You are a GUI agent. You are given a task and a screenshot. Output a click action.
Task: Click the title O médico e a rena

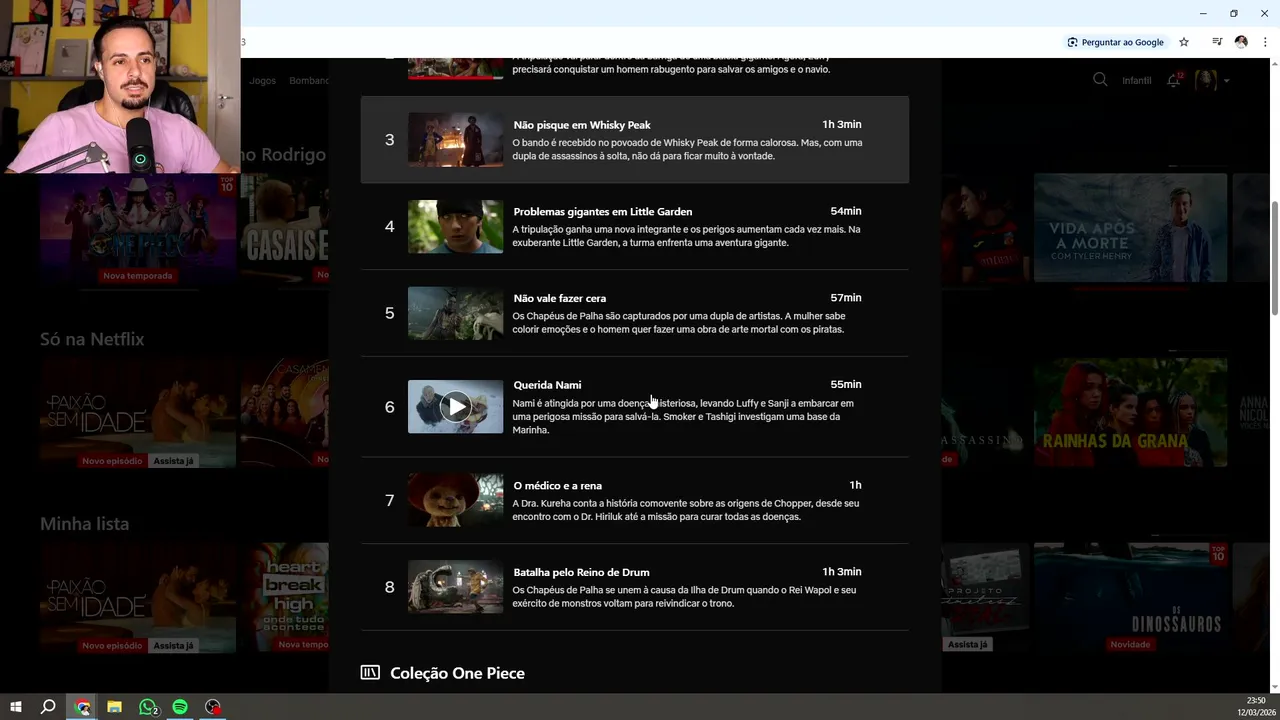pos(558,486)
